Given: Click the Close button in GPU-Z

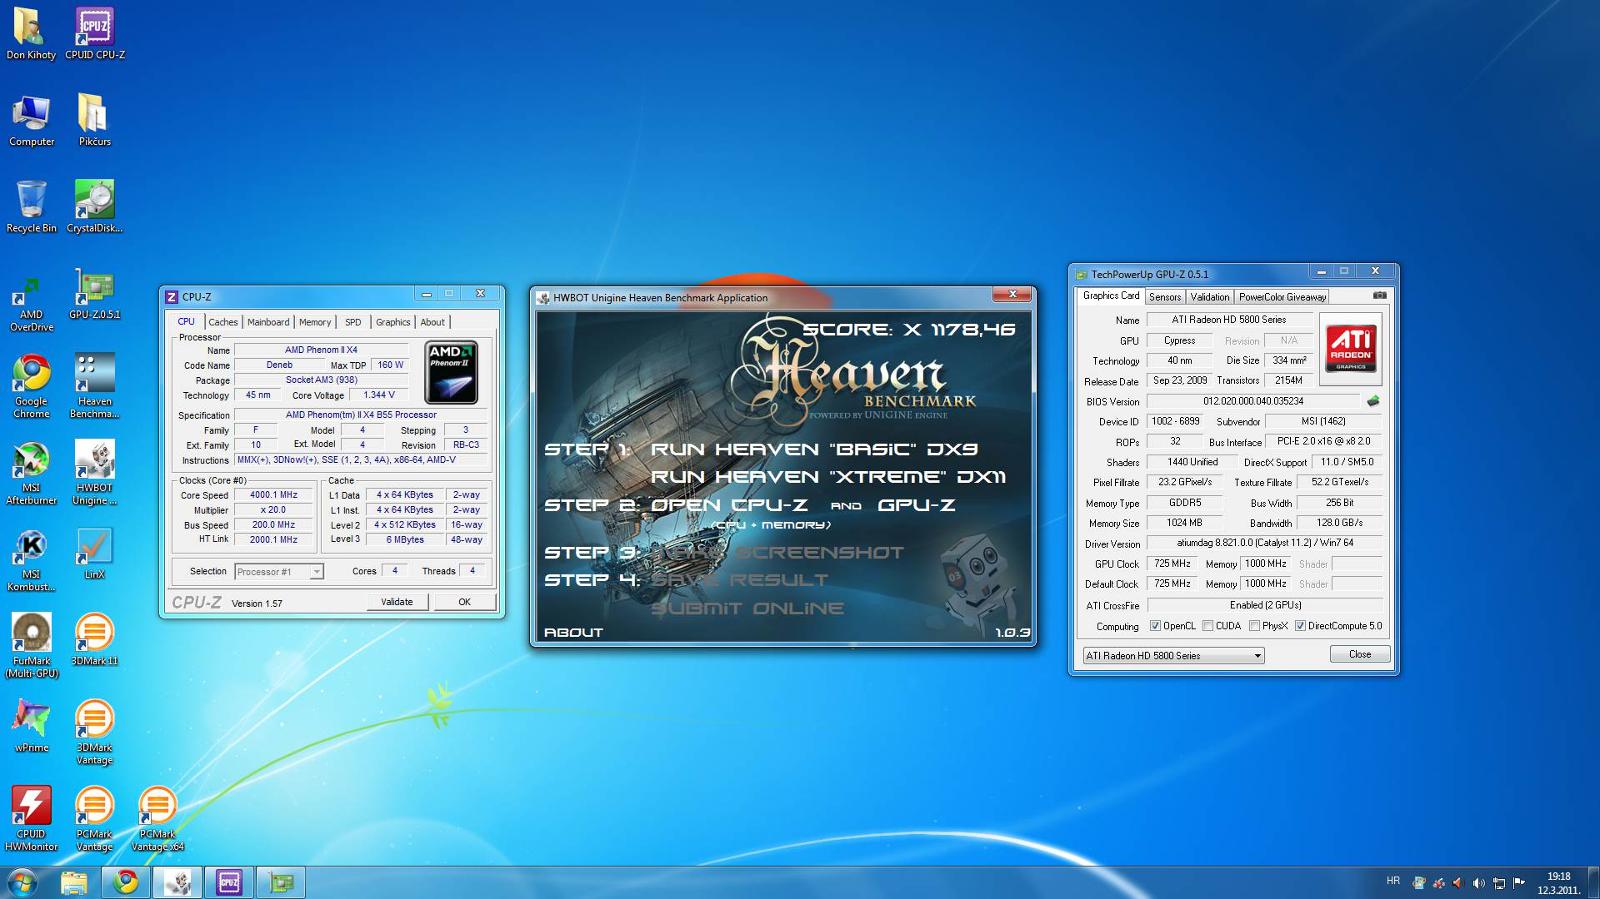Looking at the screenshot, I should tap(1360, 655).
